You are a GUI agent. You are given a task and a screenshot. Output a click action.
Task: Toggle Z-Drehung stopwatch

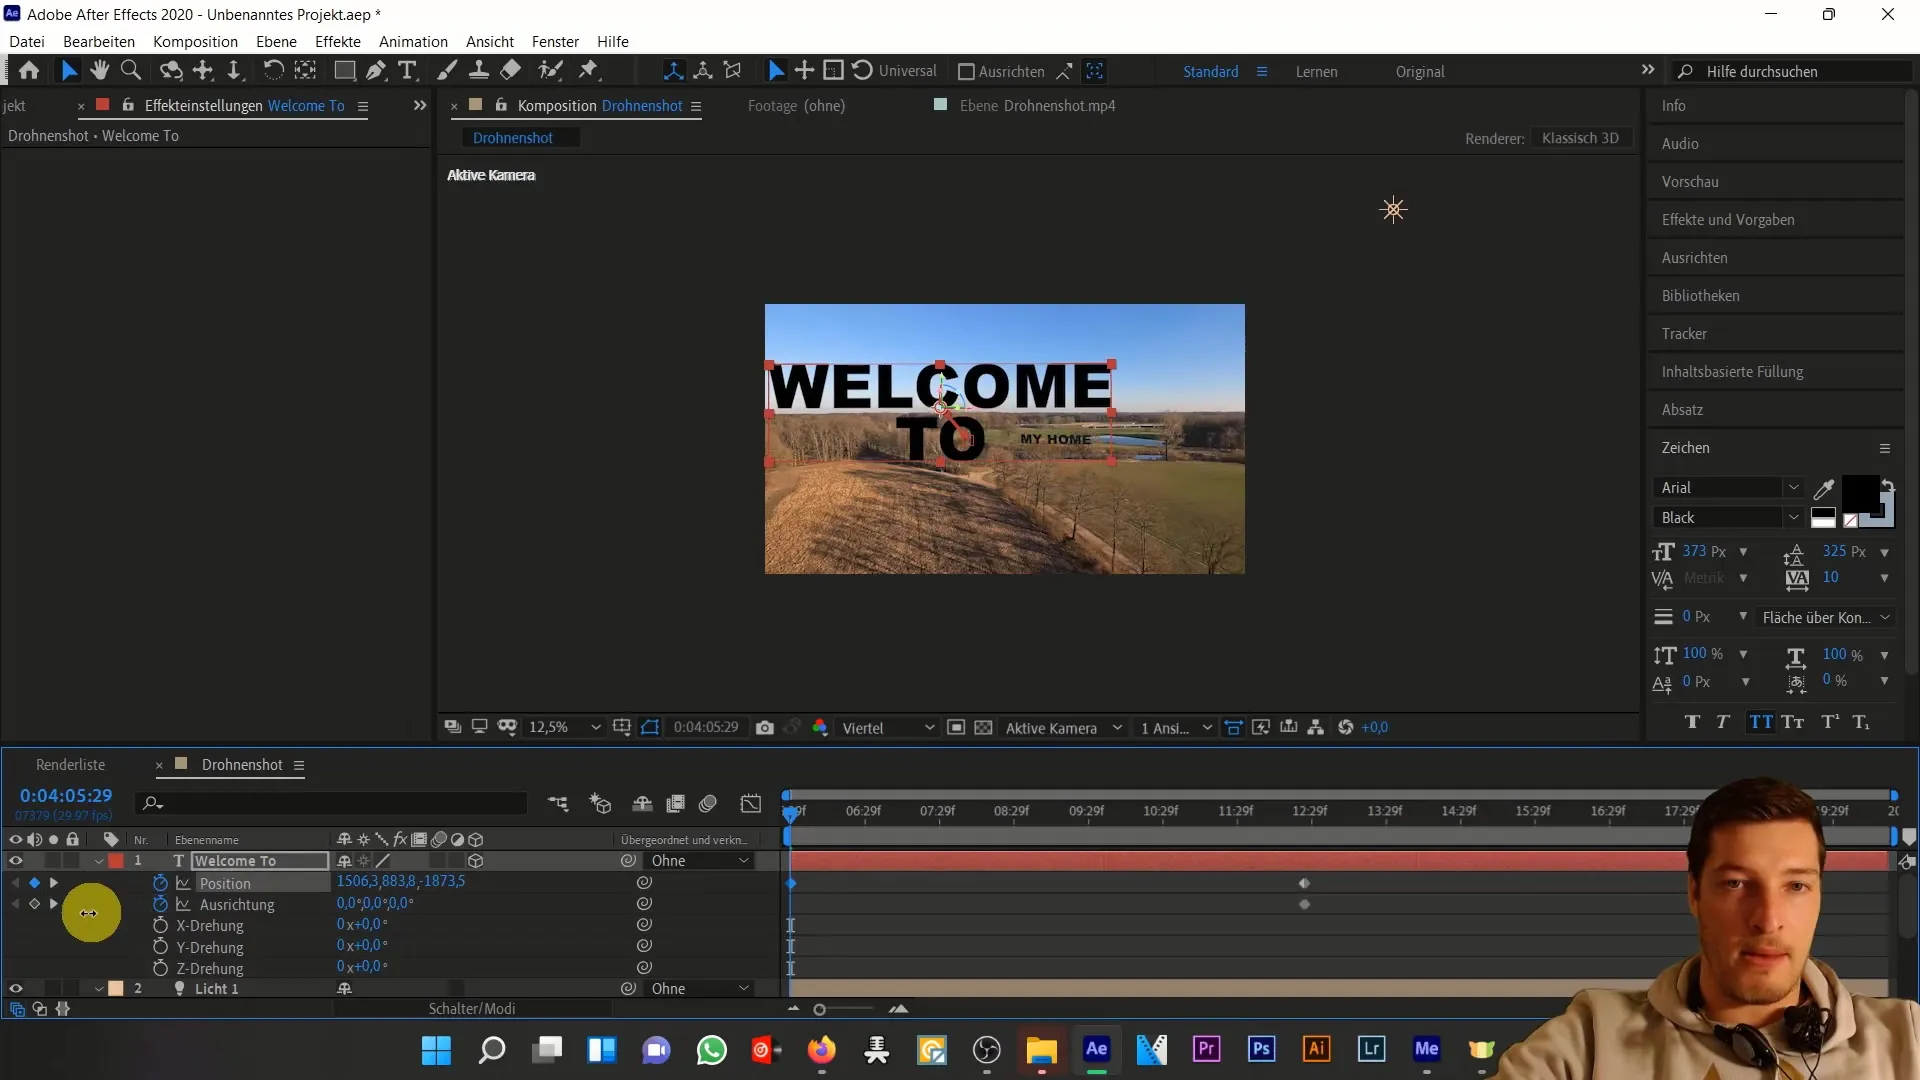[x=160, y=968]
